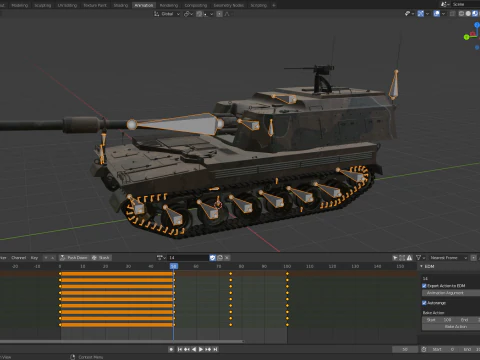Click the scene browse icon

[x=445, y=4]
